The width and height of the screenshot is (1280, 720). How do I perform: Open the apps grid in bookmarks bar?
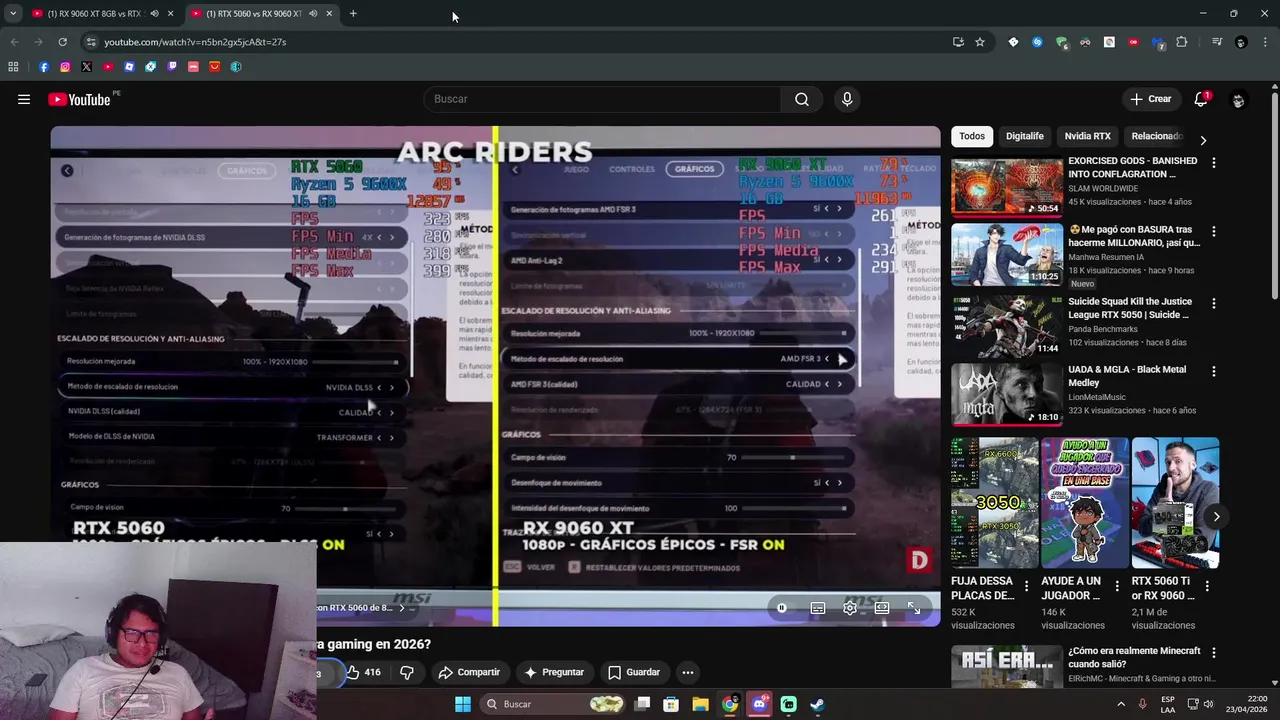(13, 67)
